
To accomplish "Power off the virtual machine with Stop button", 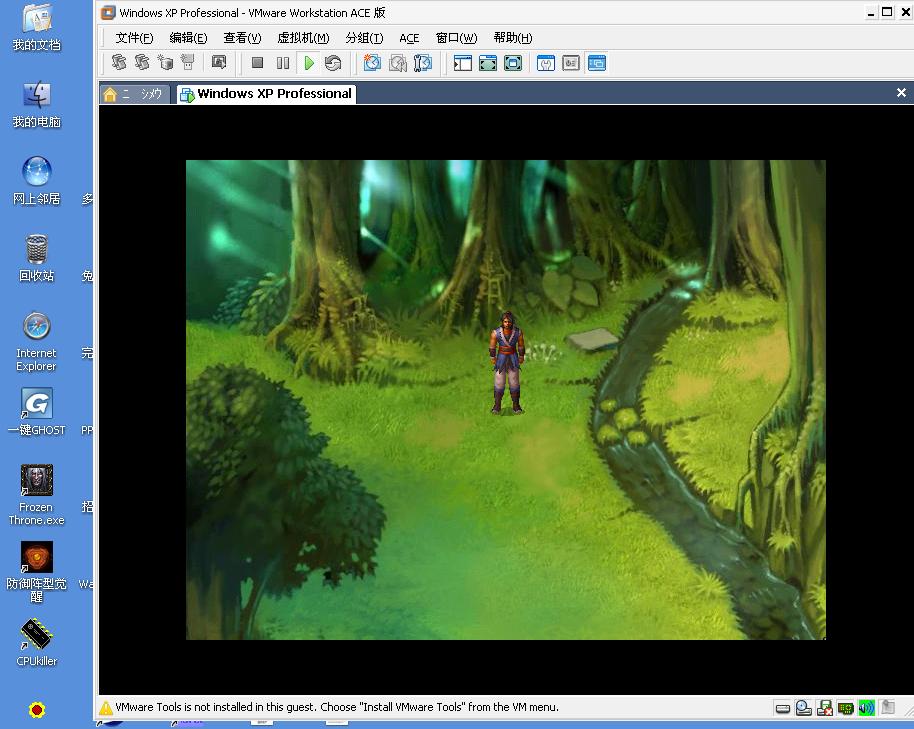I will (x=257, y=63).
